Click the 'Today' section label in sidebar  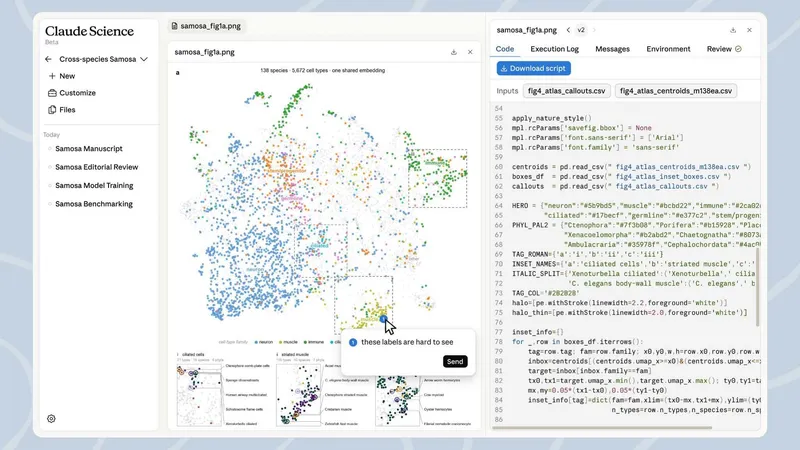(x=52, y=135)
